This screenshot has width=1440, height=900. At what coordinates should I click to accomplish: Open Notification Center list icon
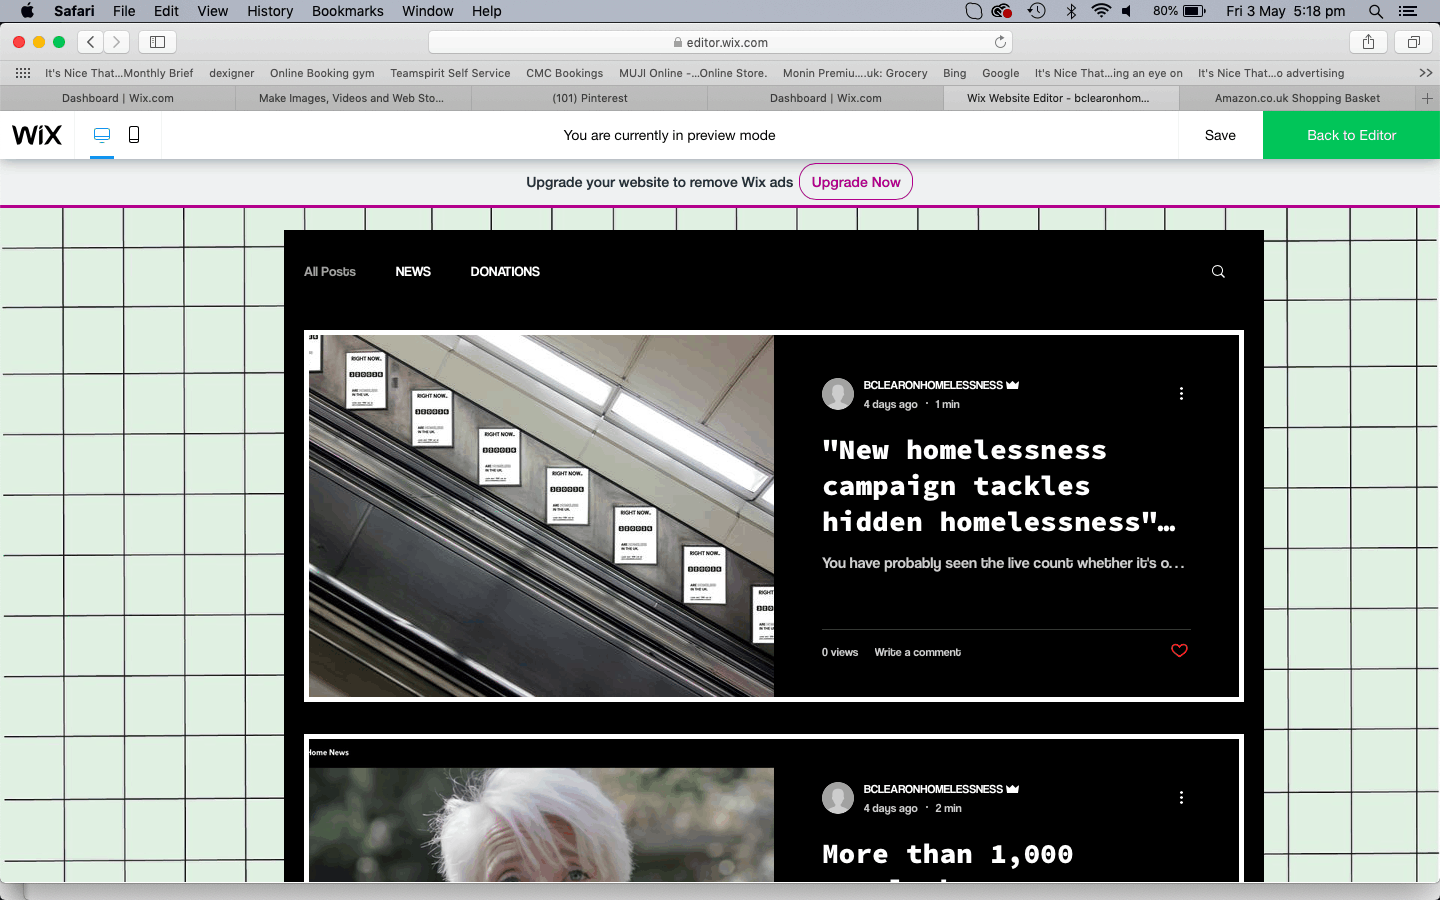1408,11
